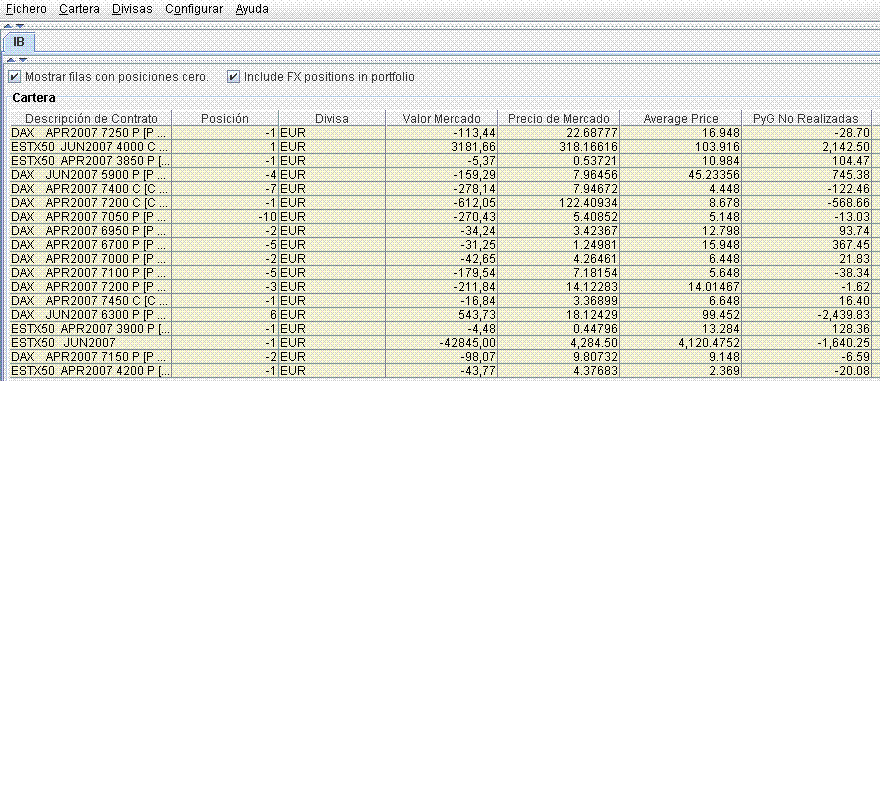Click down arrow on divider above IB tab
Image resolution: width=880 pixels, height=798 pixels.
click(20, 25)
